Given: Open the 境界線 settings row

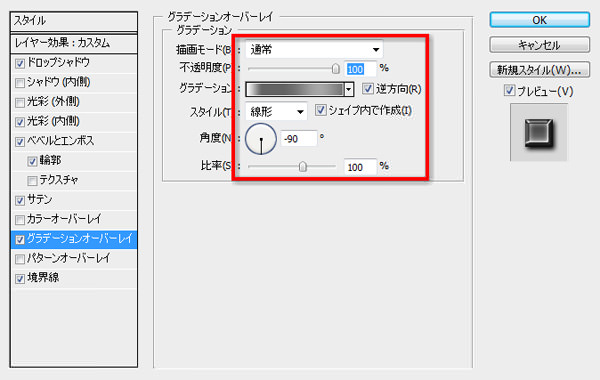Looking at the screenshot, I should tap(74, 278).
